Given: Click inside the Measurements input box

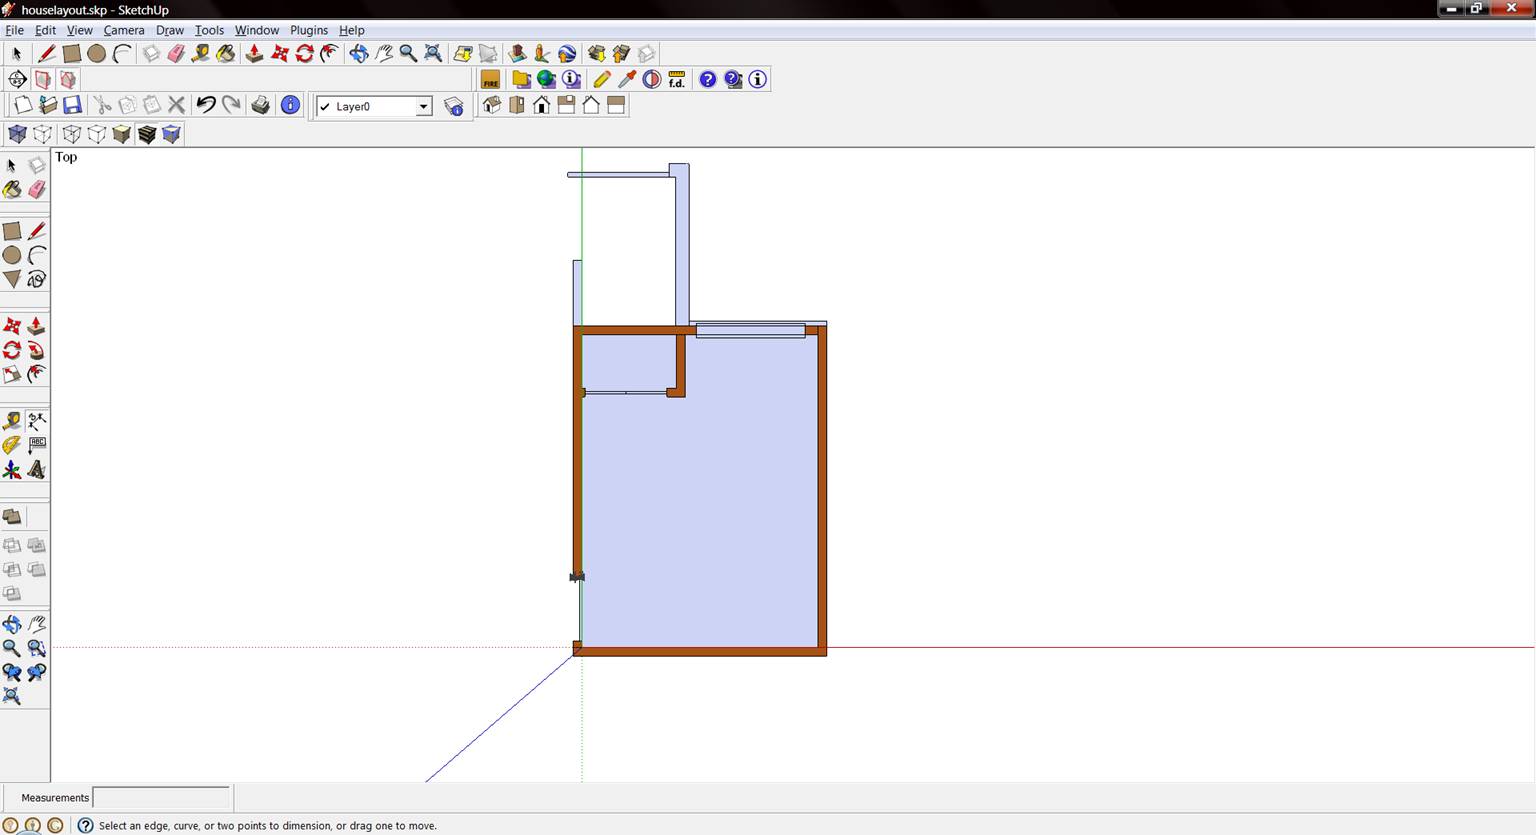Looking at the screenshot, I should click(161, 798).
